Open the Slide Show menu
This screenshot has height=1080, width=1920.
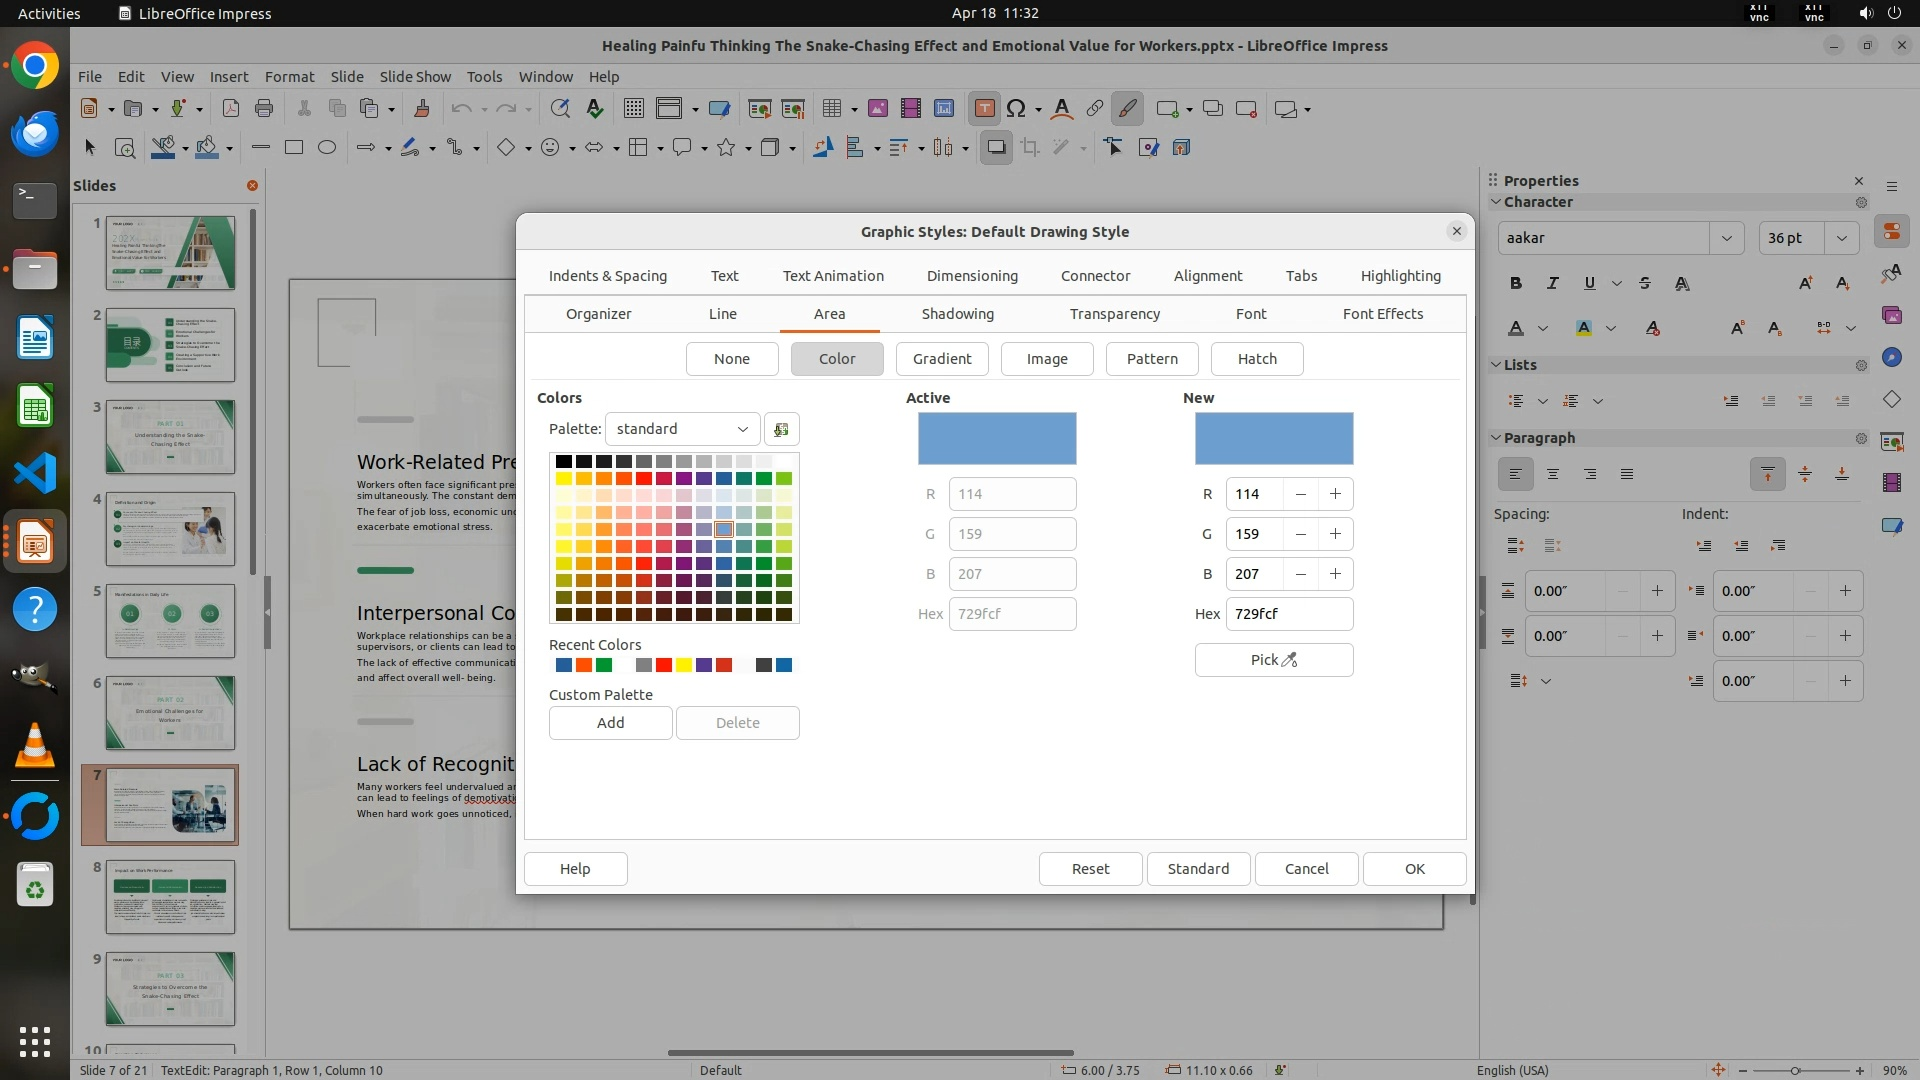coord(415,77)
